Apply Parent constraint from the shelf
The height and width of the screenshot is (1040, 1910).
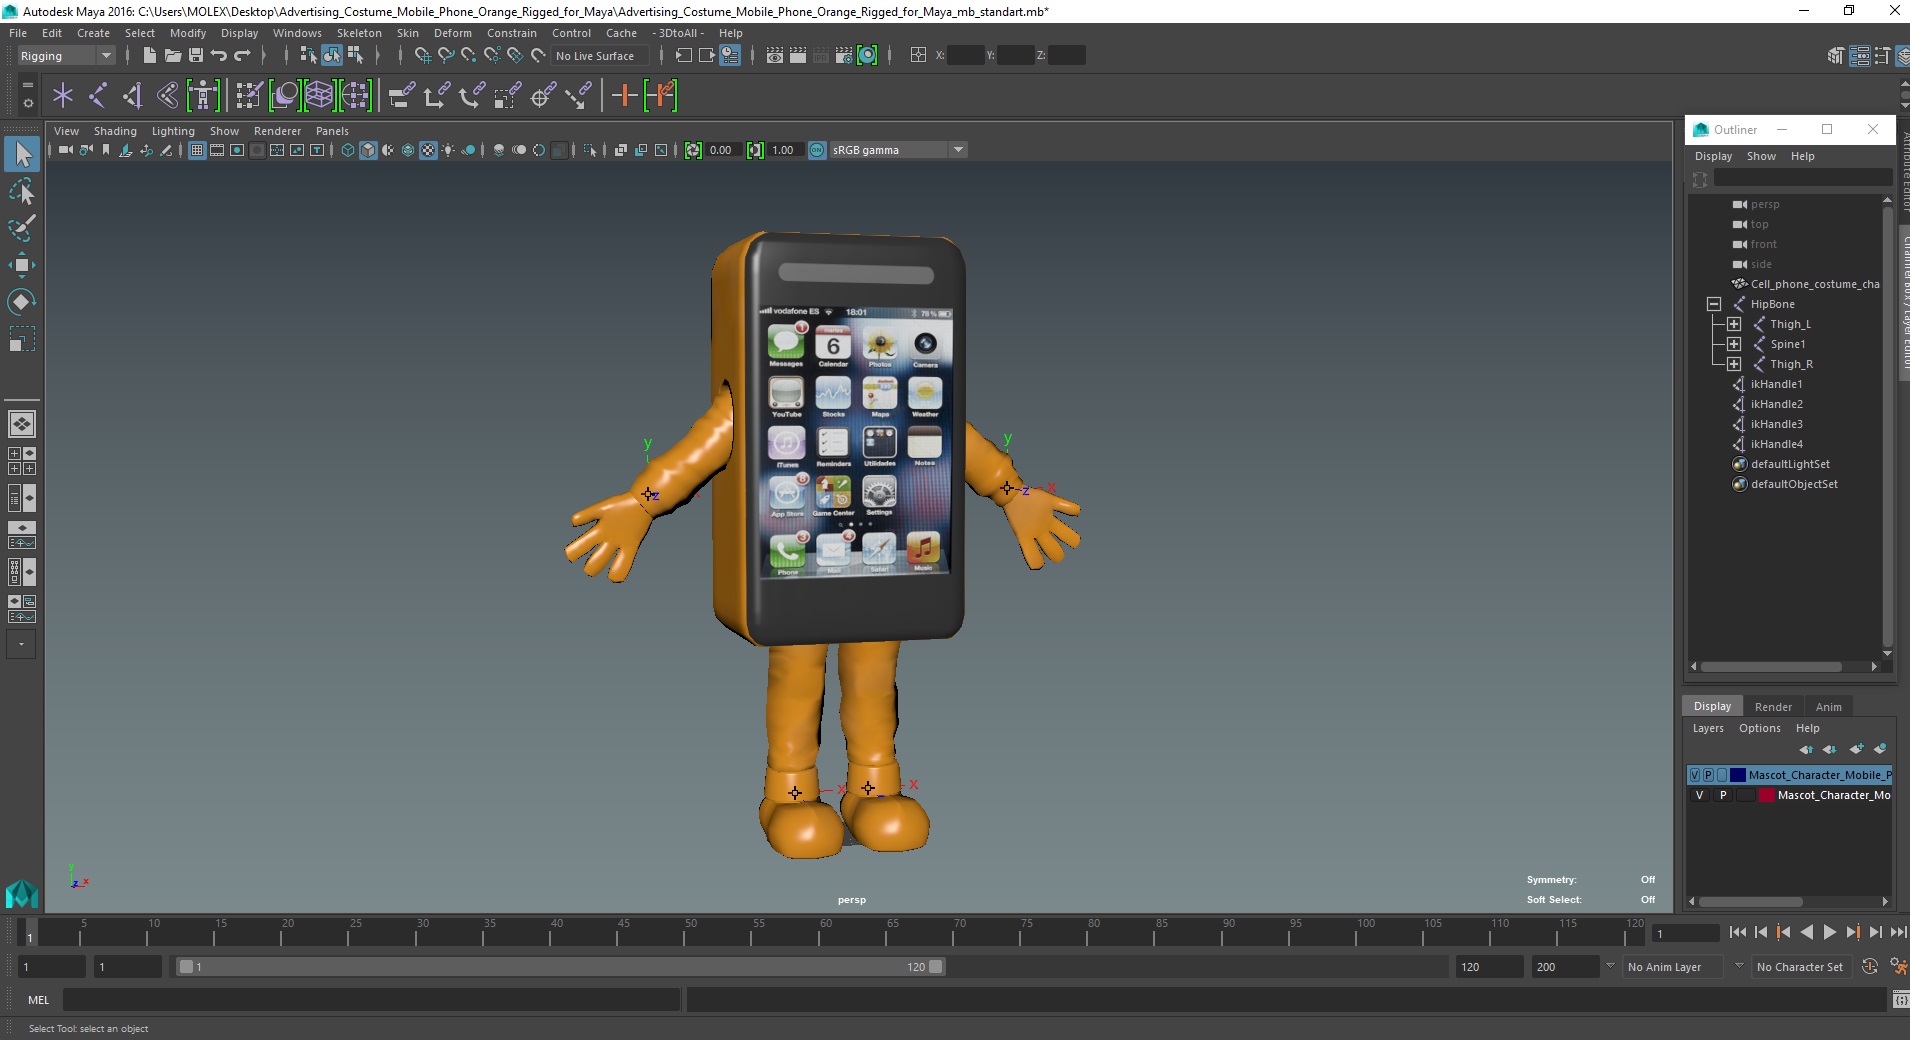[x=401, y=96]
